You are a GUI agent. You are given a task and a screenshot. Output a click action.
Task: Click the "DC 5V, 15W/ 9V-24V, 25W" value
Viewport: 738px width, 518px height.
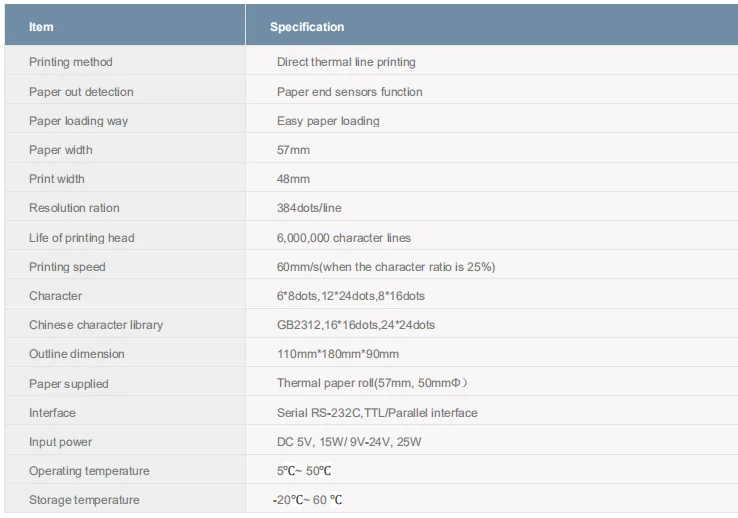tap(347, 442)
